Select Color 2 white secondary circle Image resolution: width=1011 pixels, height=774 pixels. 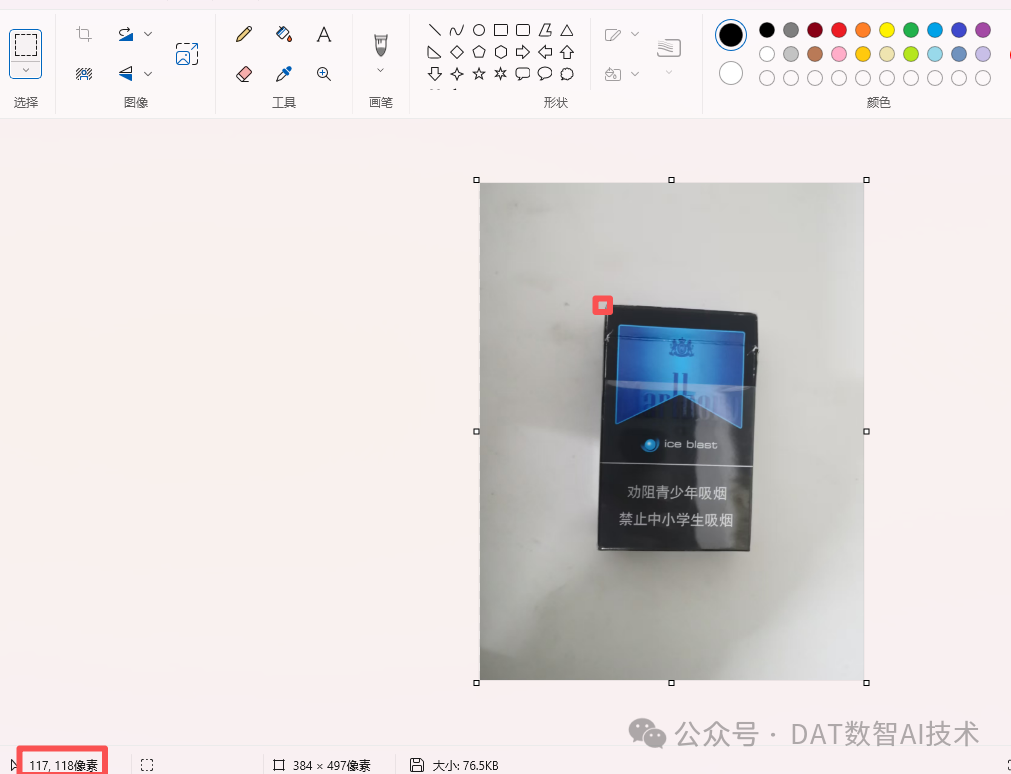731,74
